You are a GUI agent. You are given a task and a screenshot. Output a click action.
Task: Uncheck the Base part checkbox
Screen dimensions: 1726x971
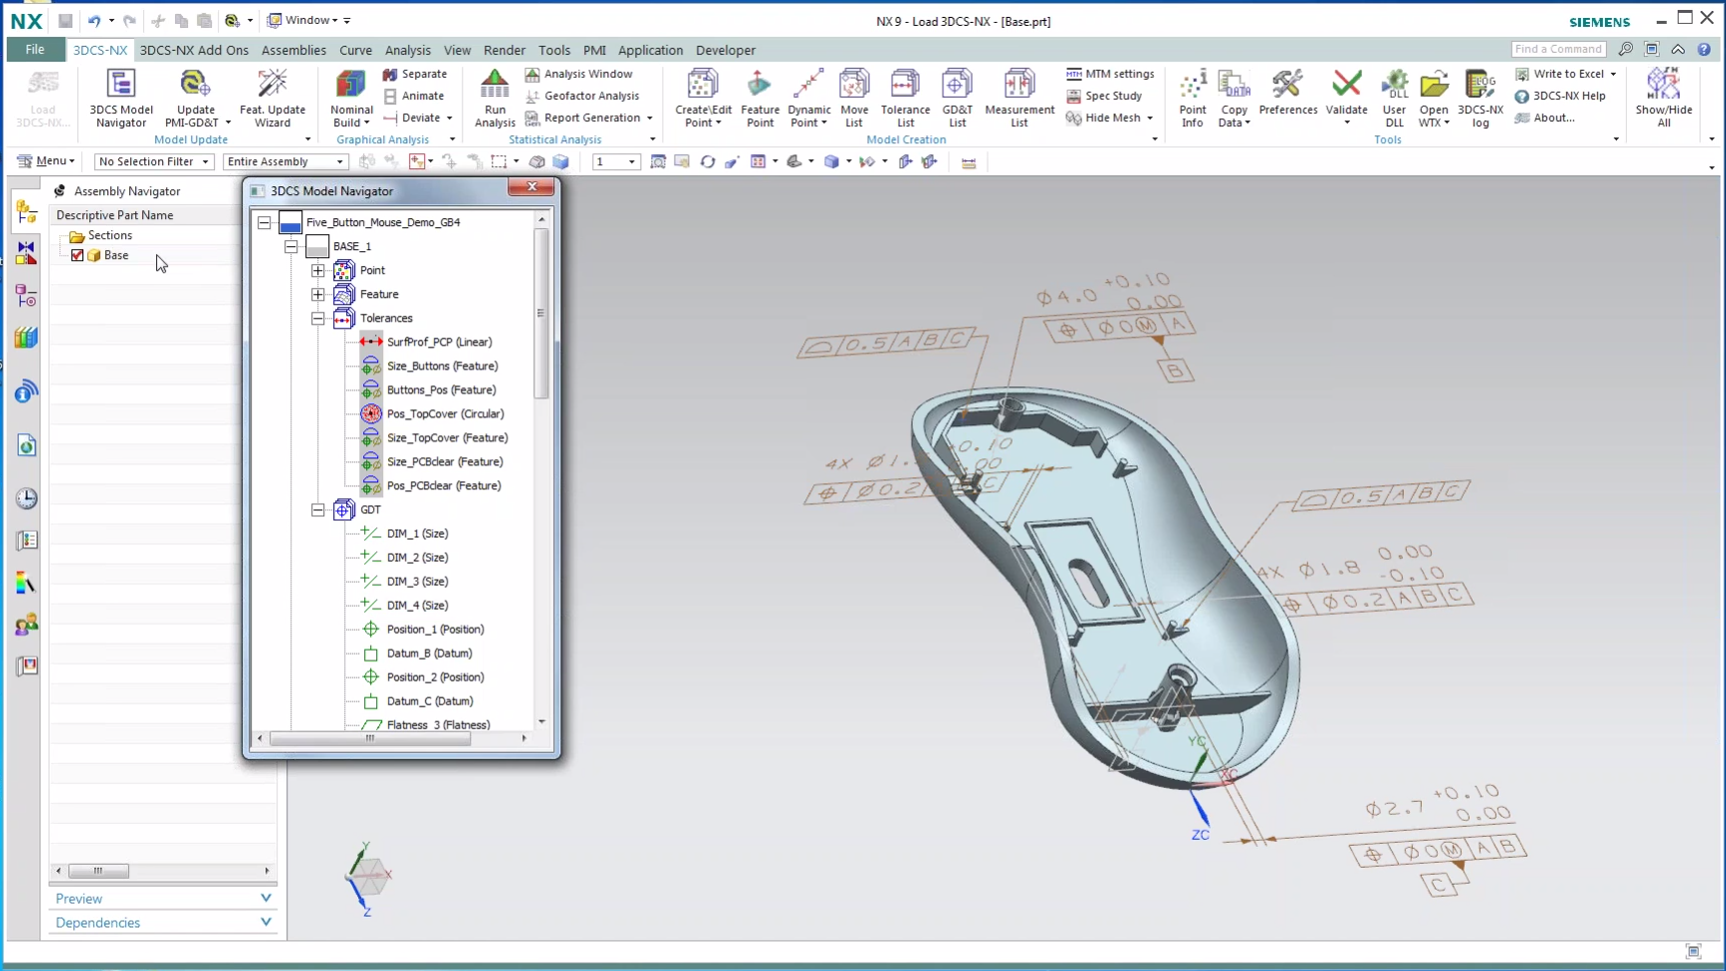click(x=78, y=255)
